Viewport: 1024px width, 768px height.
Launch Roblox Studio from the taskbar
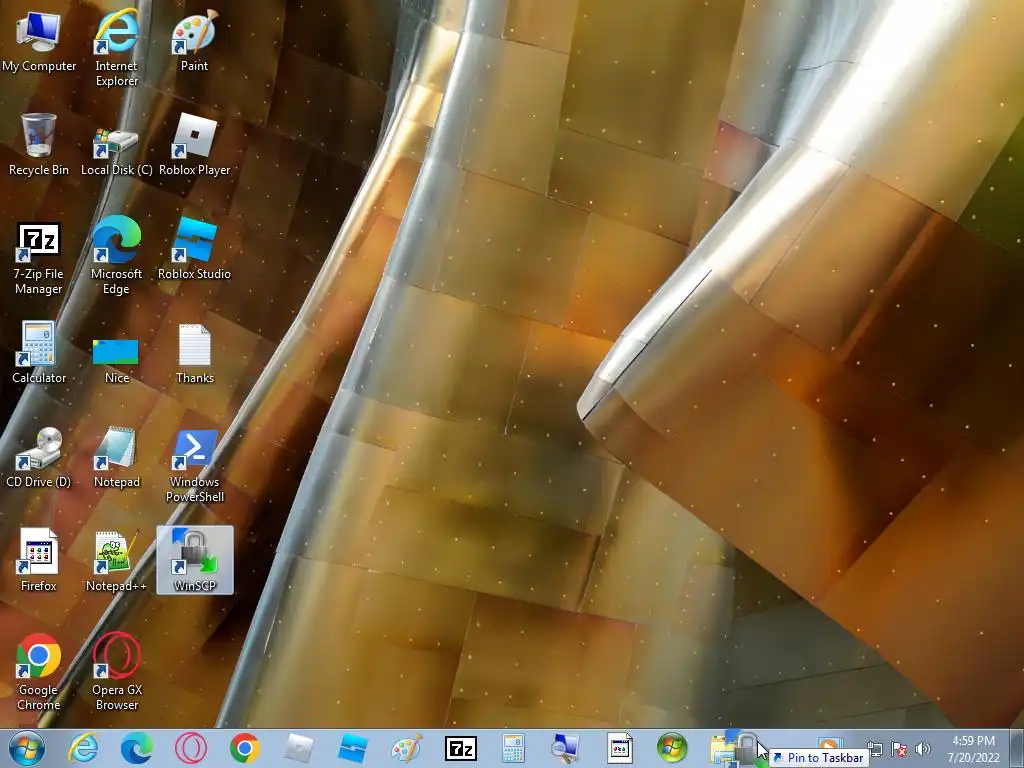point(353,748)
